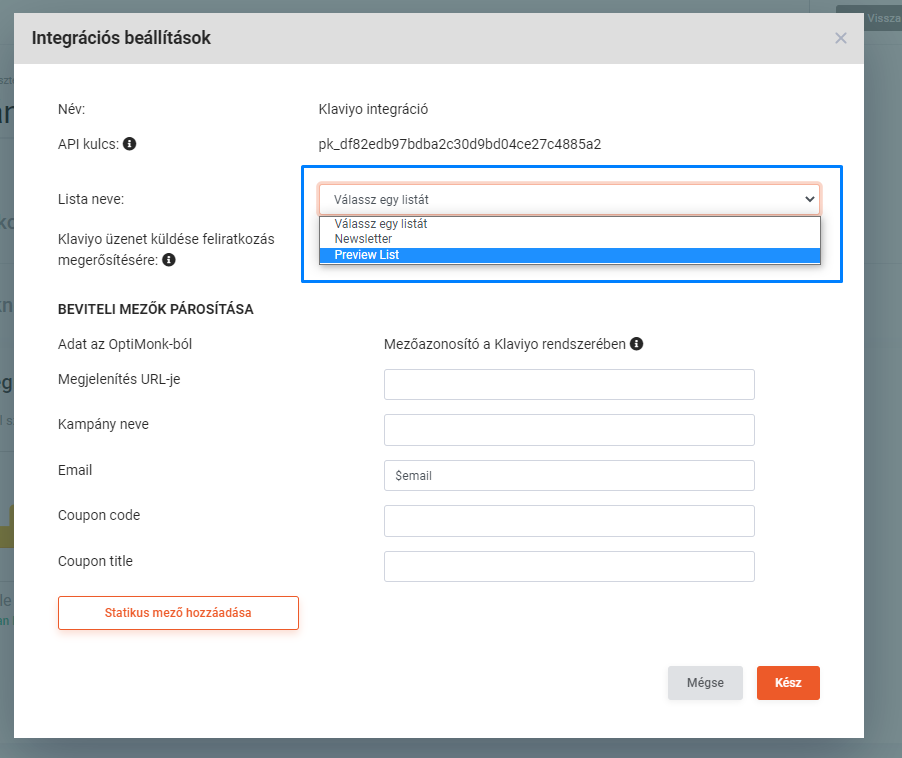Cancel with the Mégse button

(705, 683)
